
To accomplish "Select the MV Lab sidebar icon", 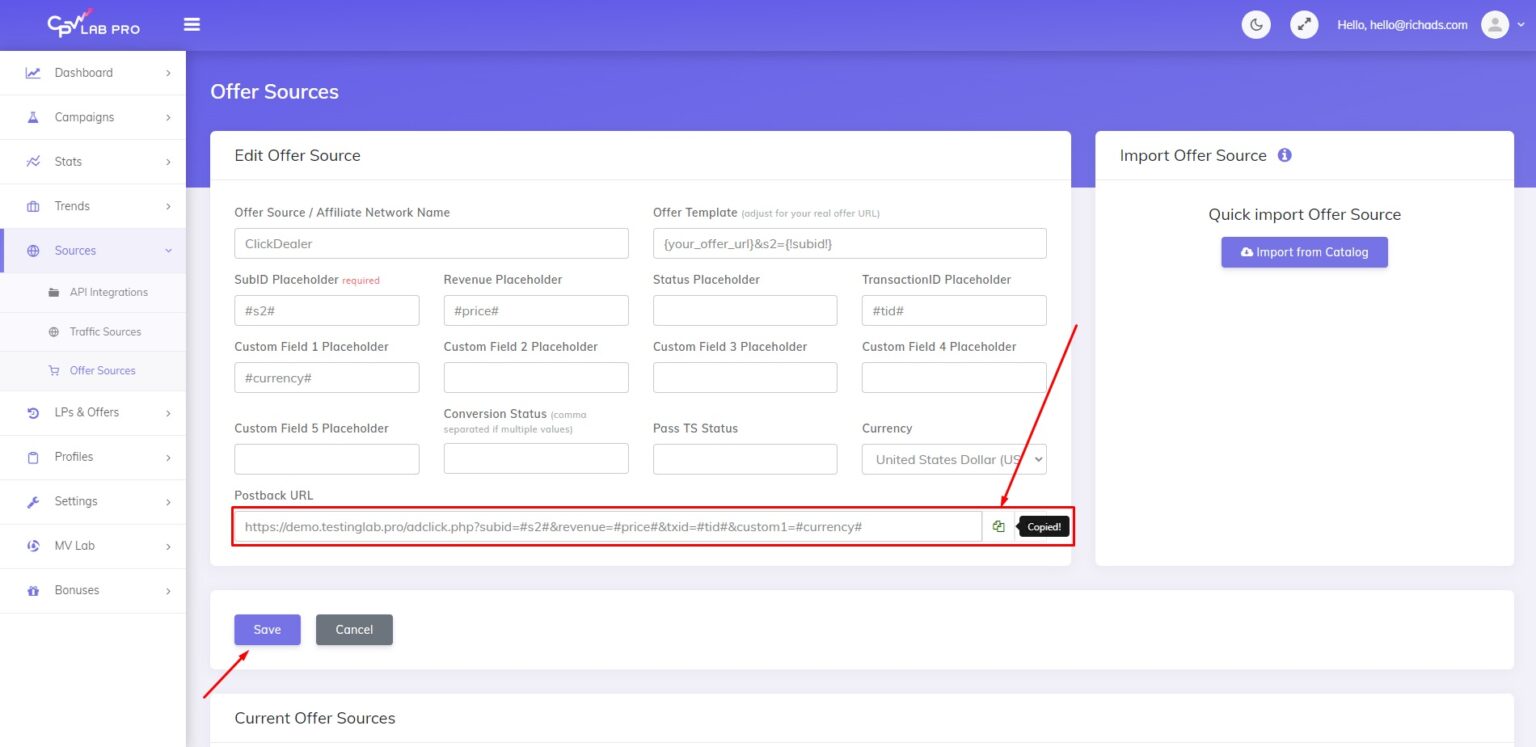I will pyautogui.click(x=34, y=545).
